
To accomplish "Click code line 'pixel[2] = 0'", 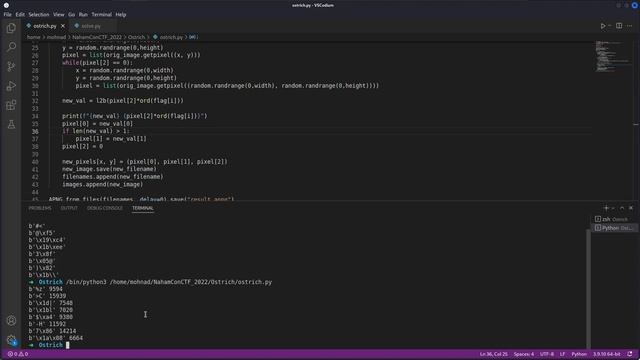I will (x=82, y=147).
